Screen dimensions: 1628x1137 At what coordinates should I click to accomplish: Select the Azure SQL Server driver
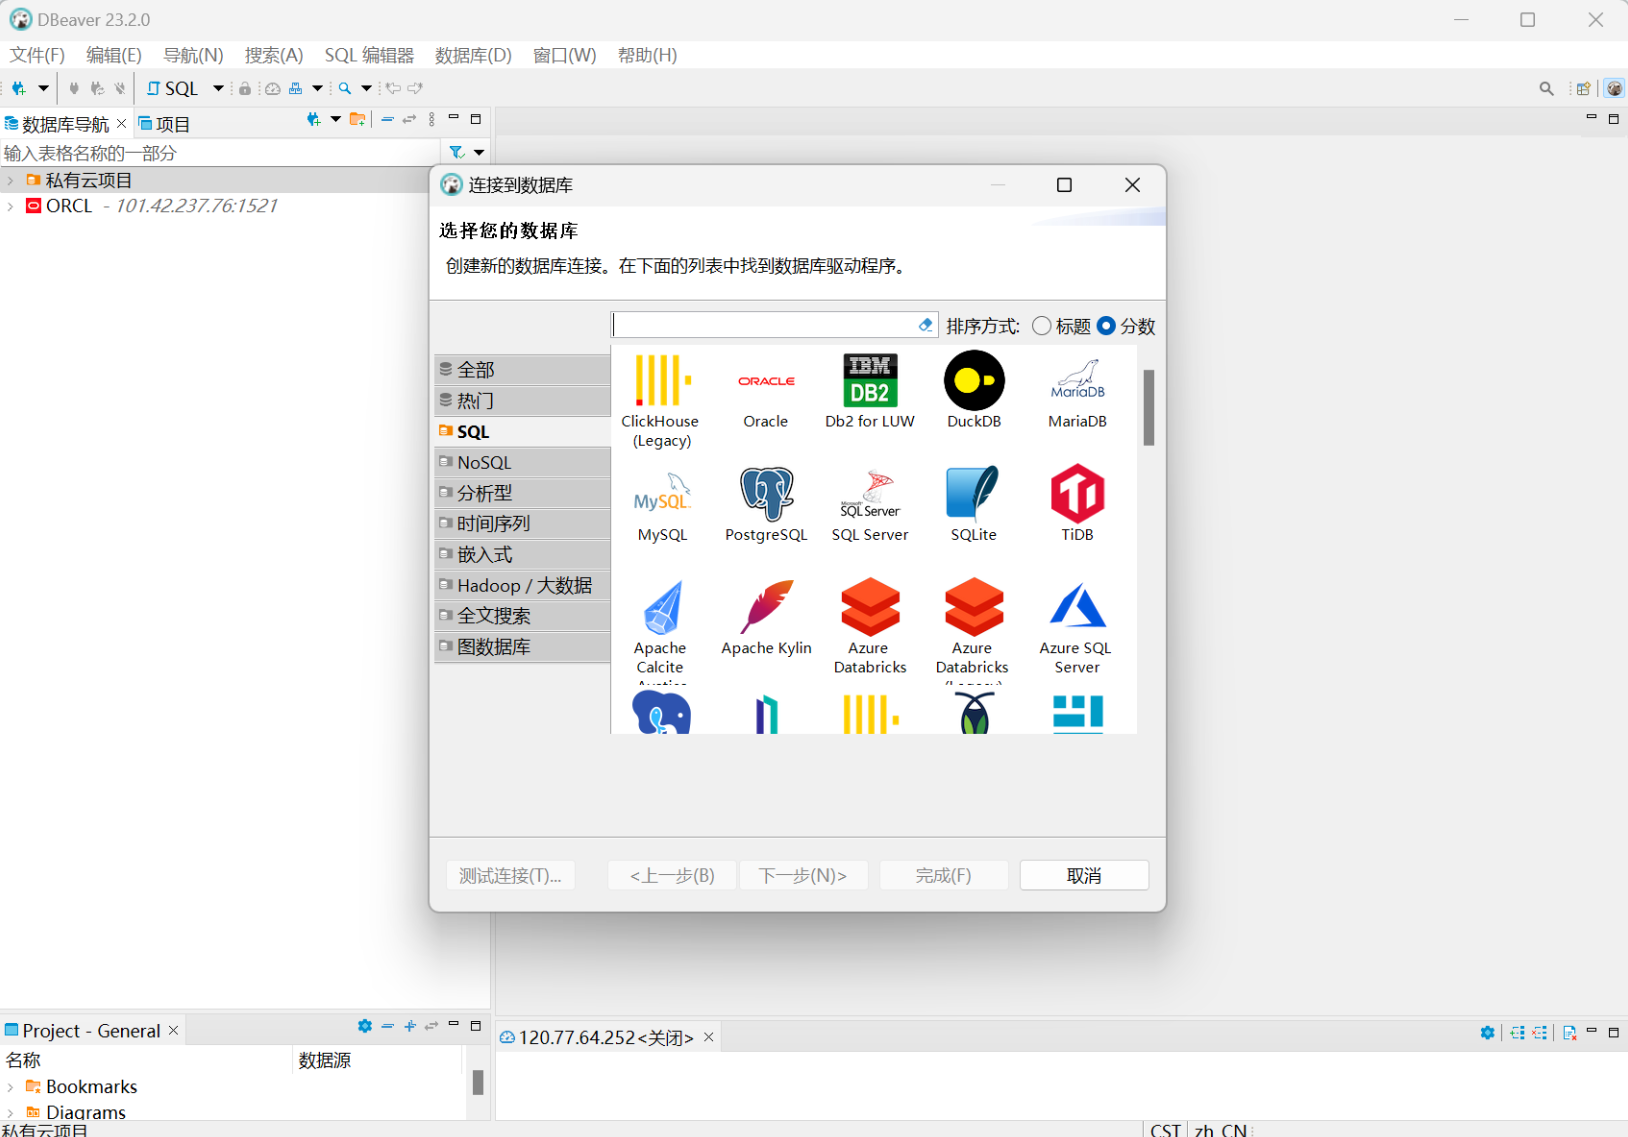point(1077,628)
